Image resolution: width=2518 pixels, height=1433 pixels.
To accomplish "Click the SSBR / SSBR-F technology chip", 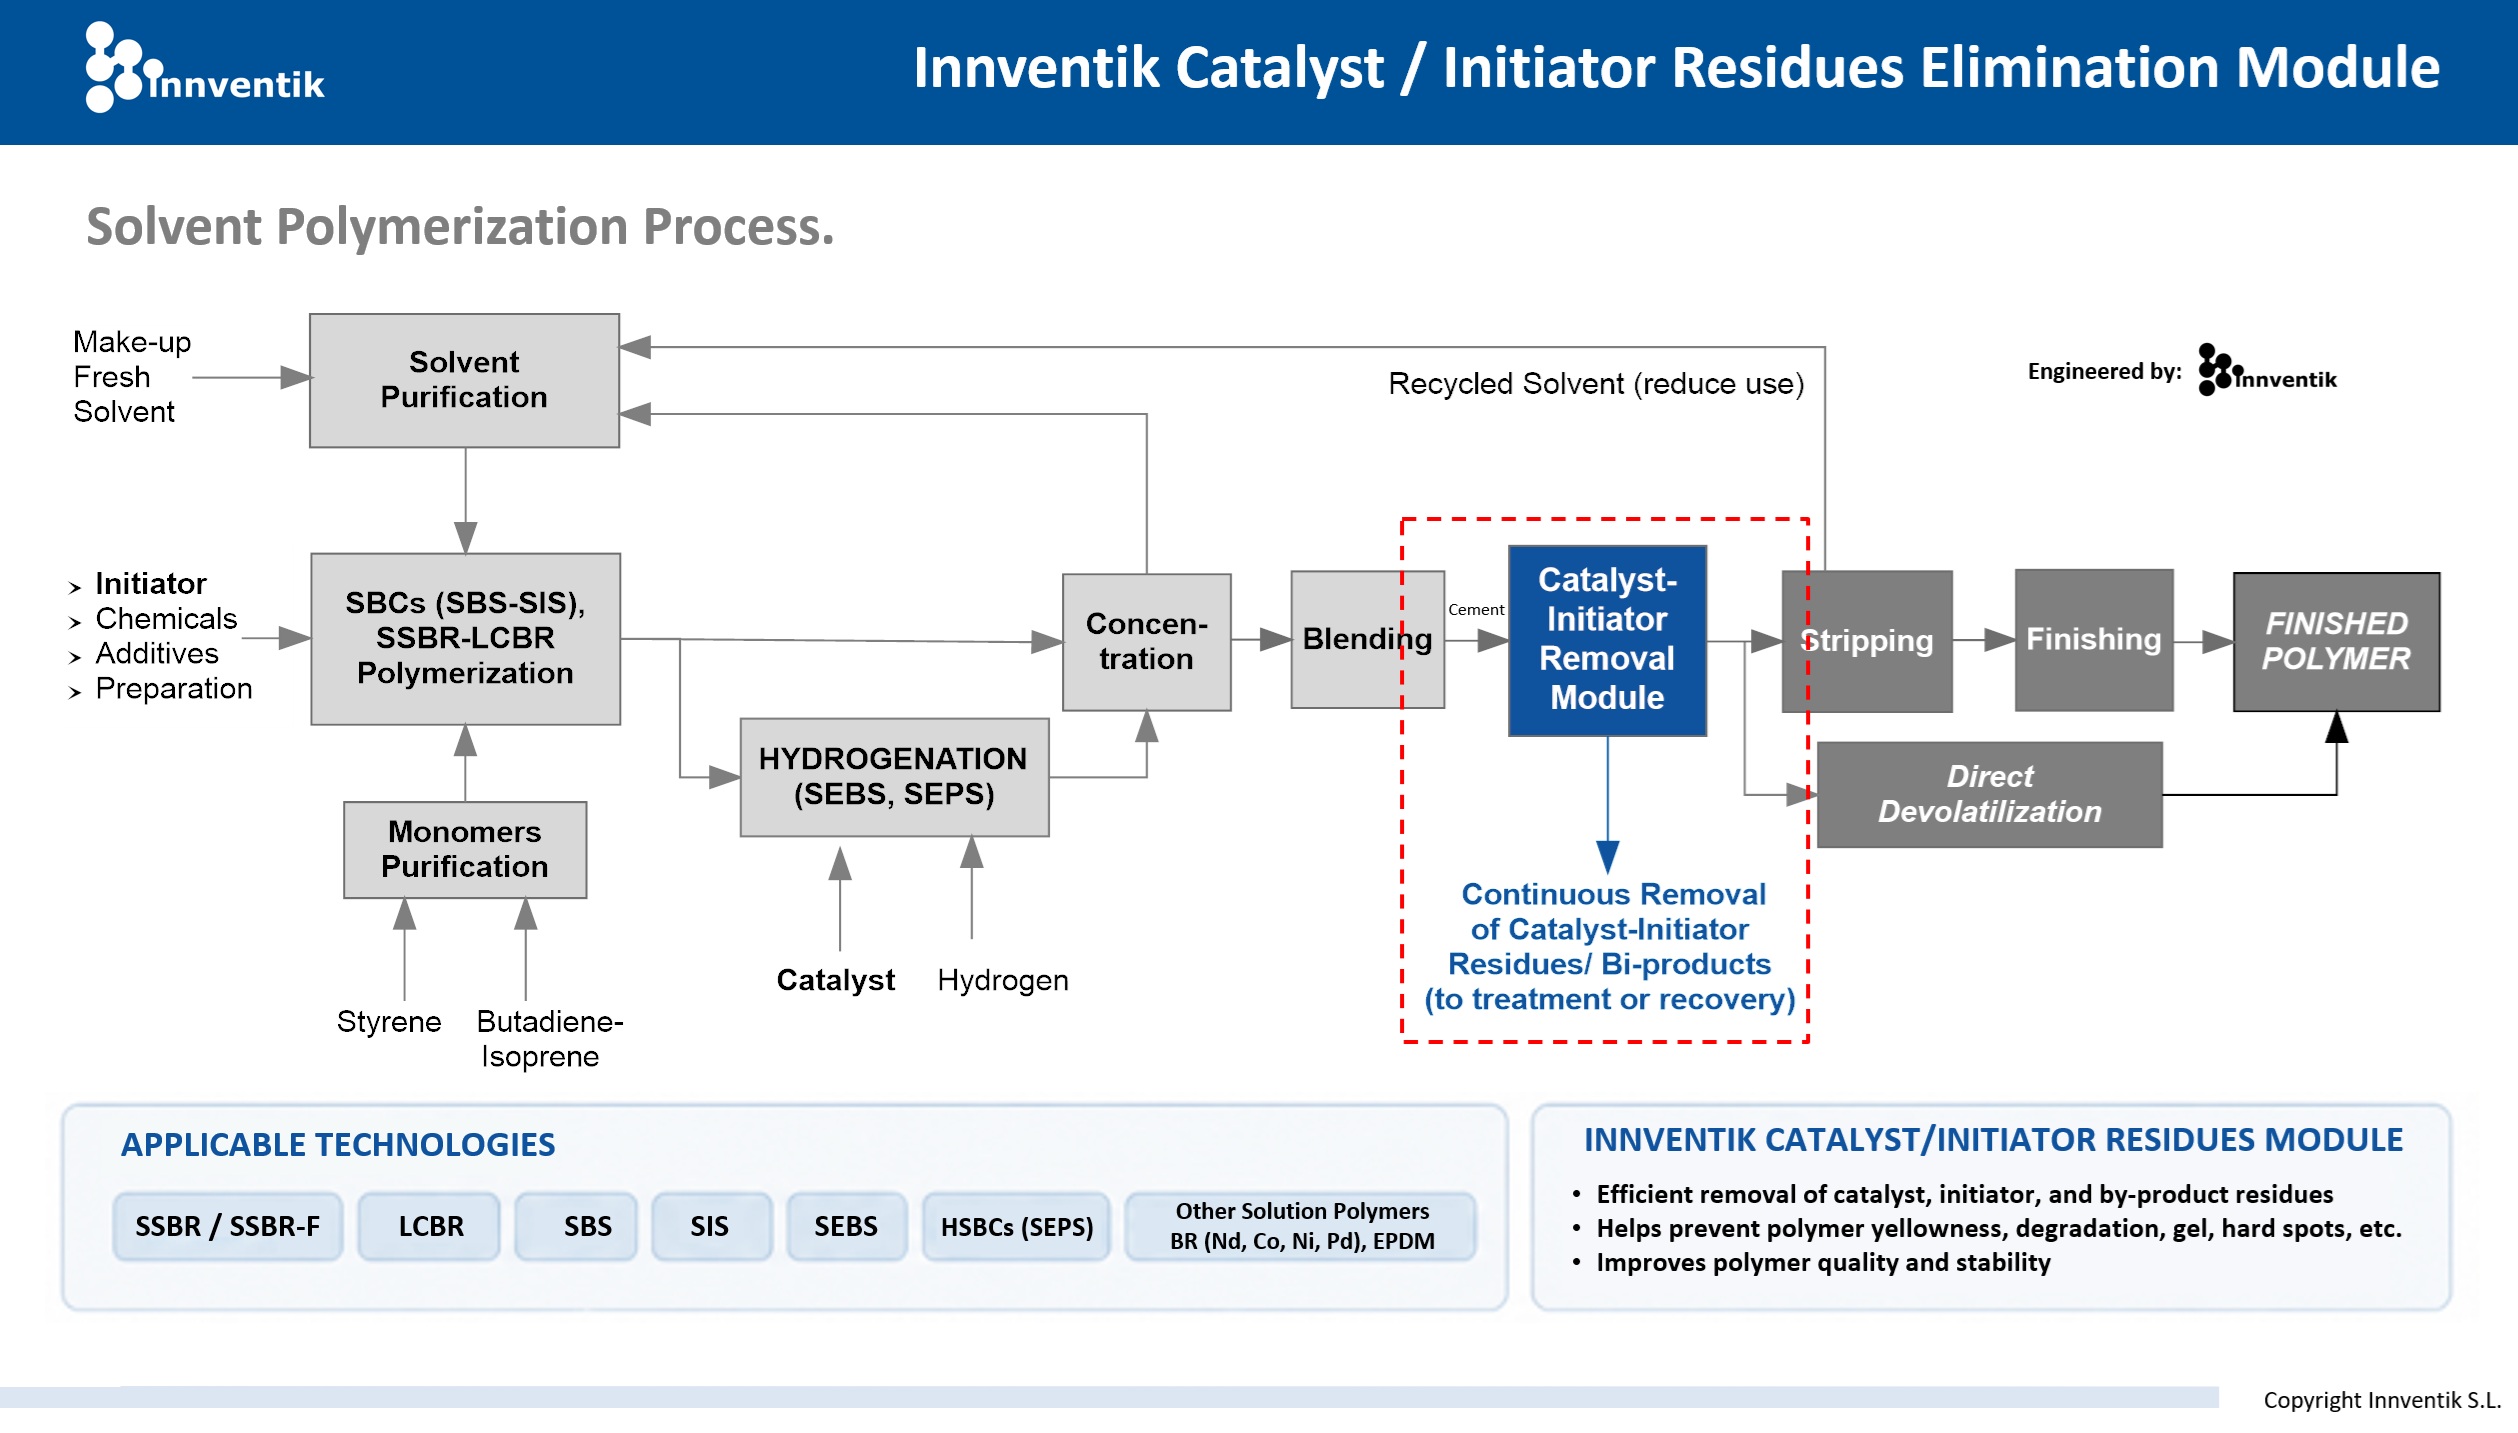I will [x=228, y=1226].
